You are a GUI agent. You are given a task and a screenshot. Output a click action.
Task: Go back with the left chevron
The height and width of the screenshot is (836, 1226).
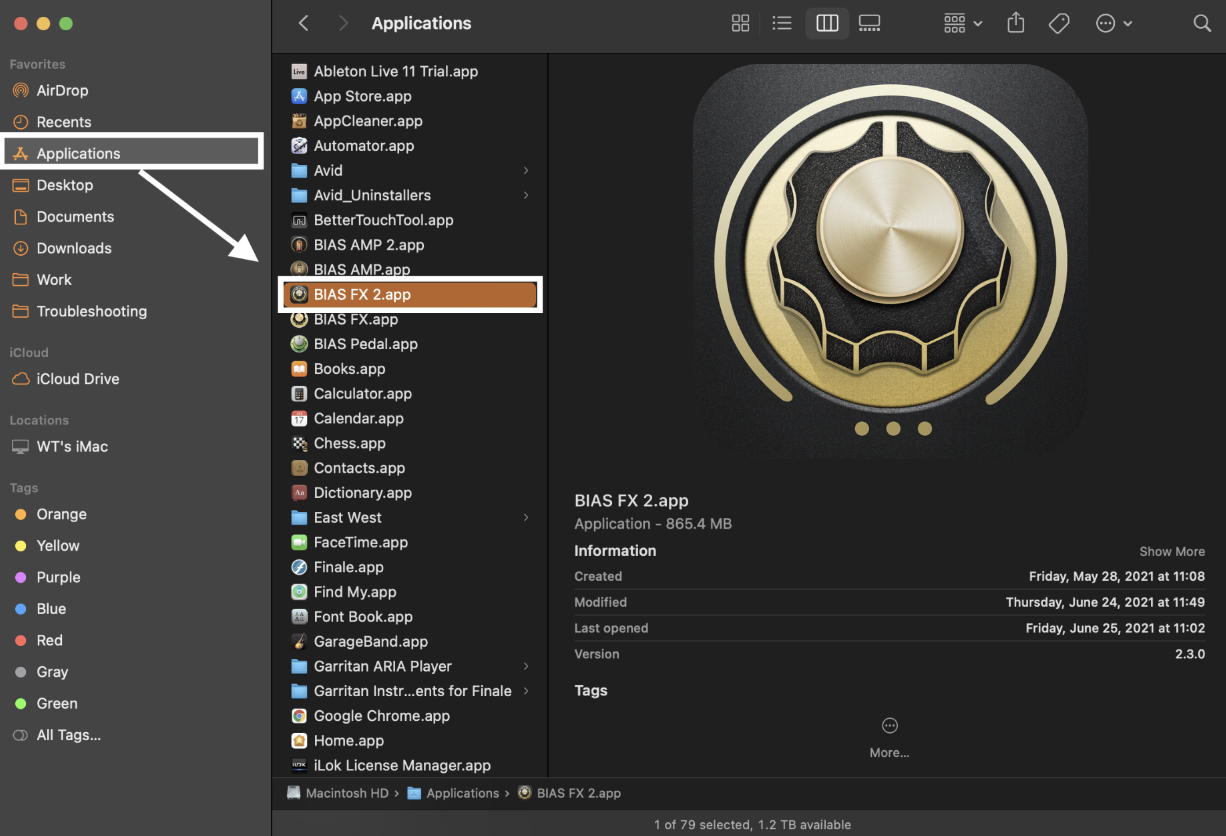pyautogui.click(x=304, y=23)
